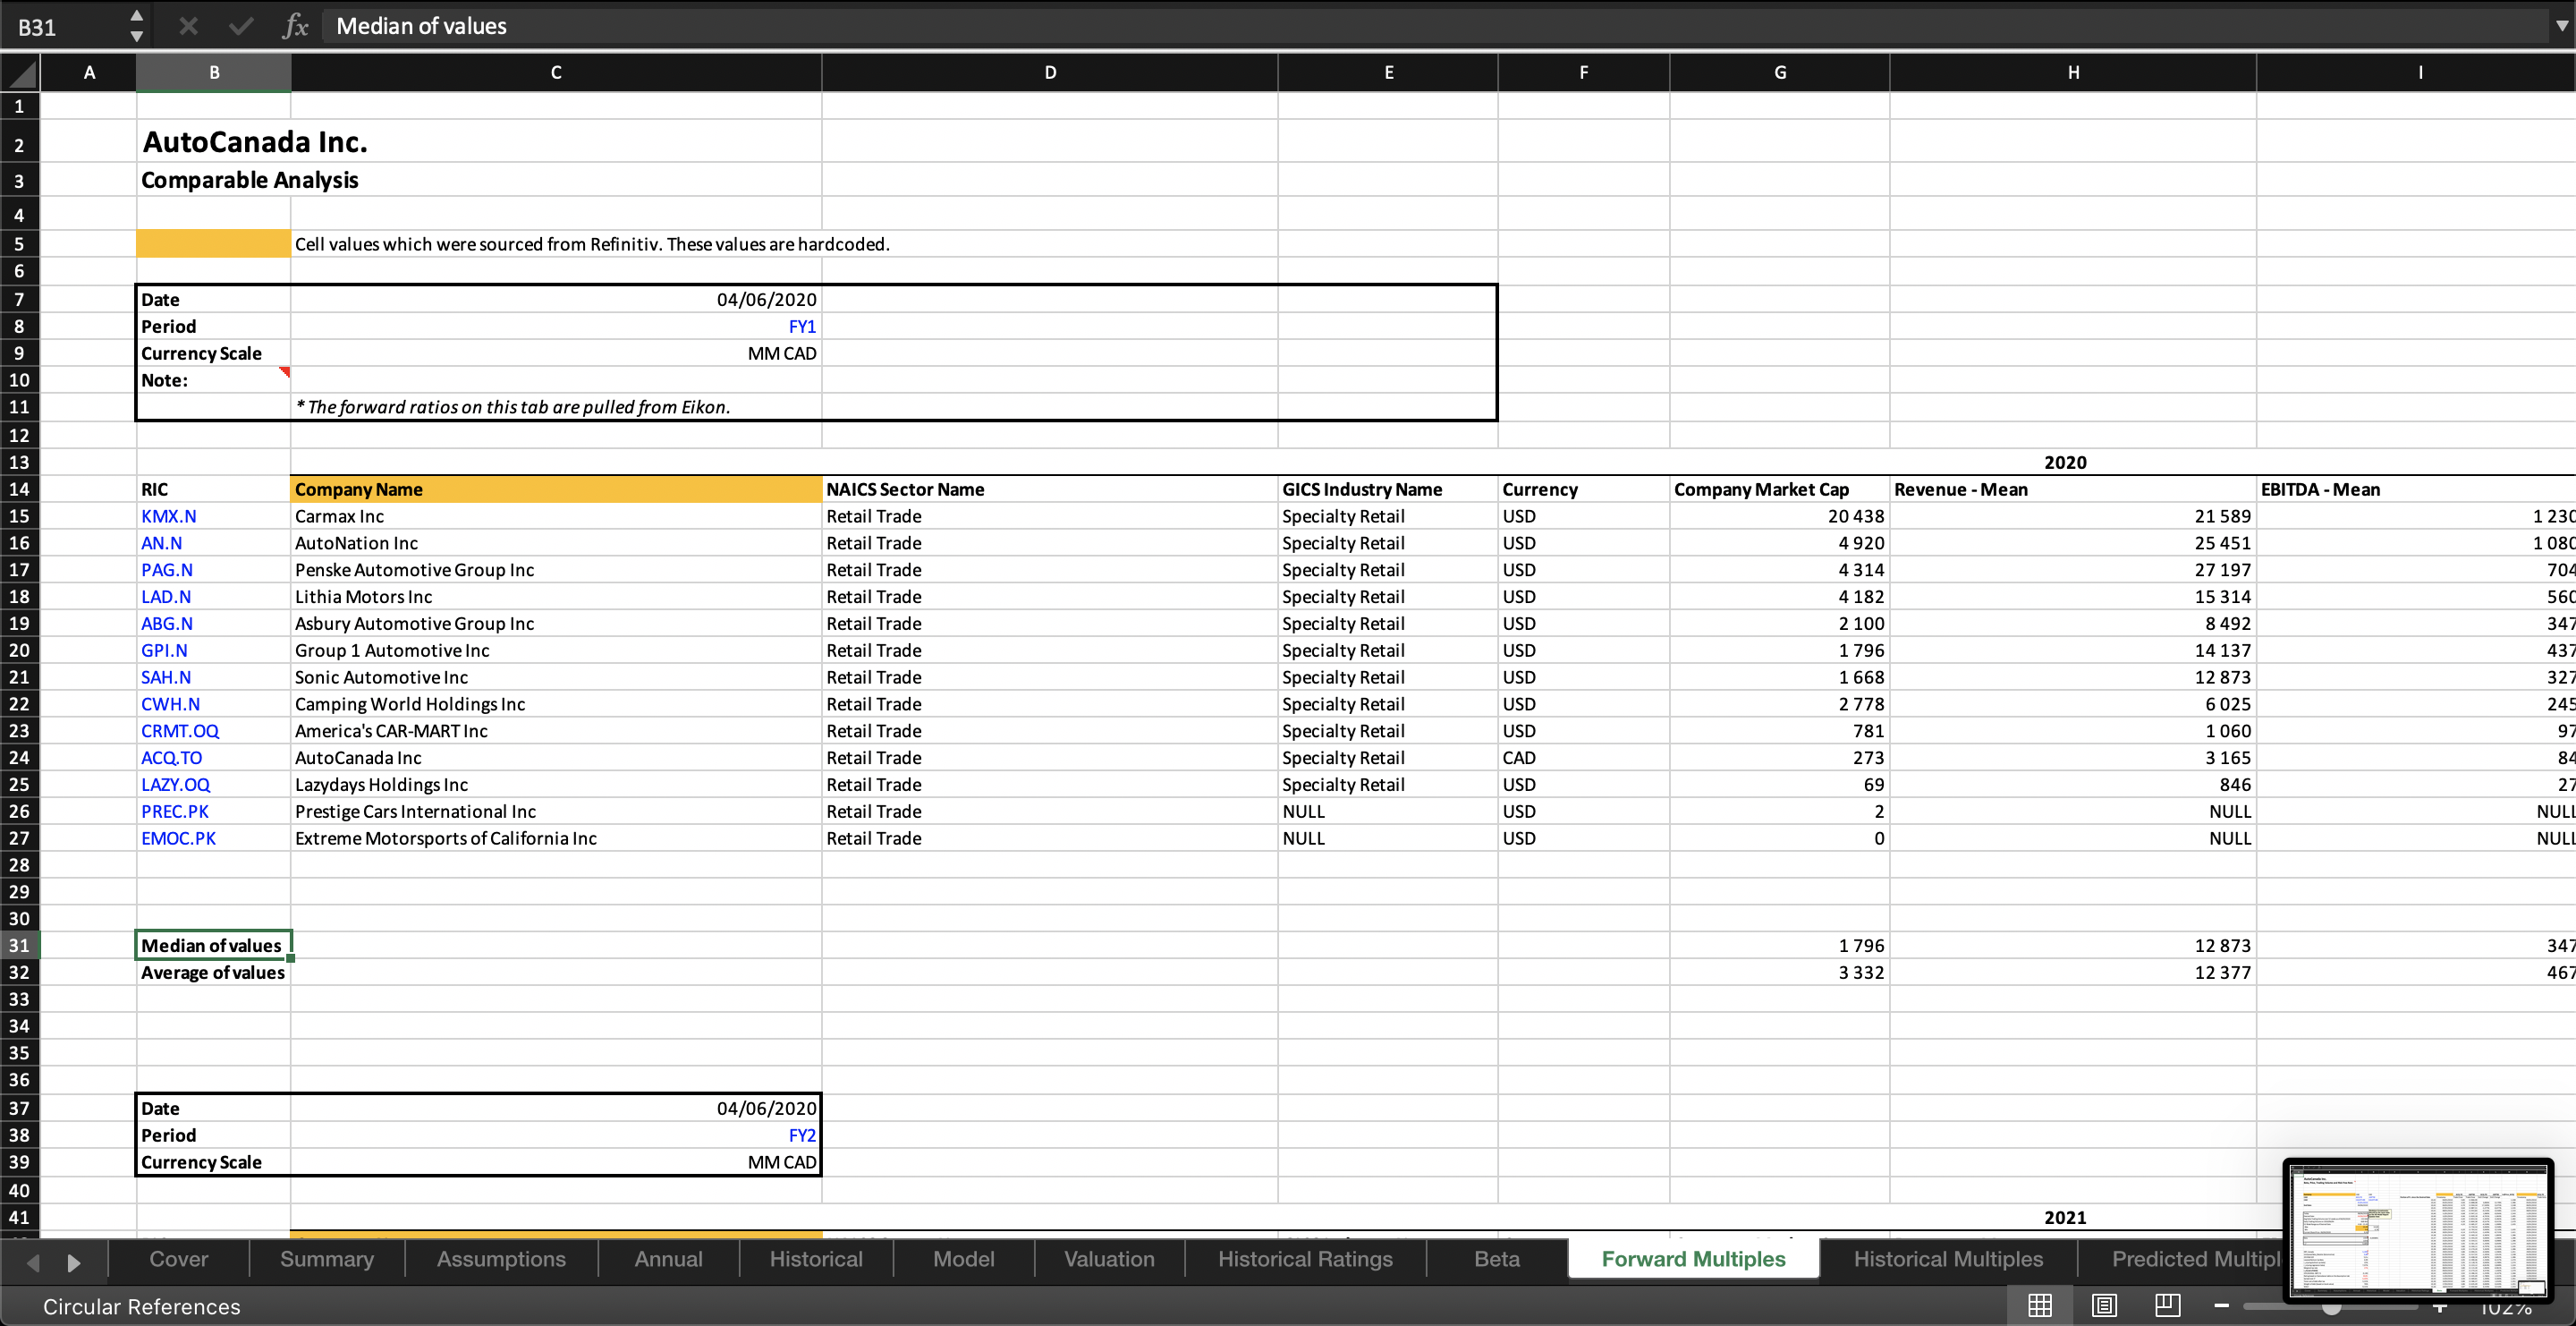Click the formula bar input field
This screenshot has width=2576, height=1326.
tap(1435, 26)
